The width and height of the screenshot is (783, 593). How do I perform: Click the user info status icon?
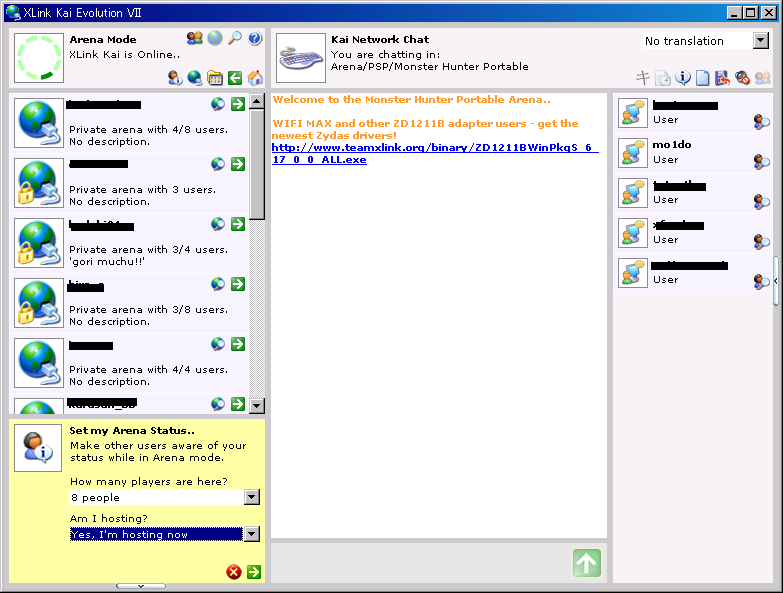click(175, 78)
